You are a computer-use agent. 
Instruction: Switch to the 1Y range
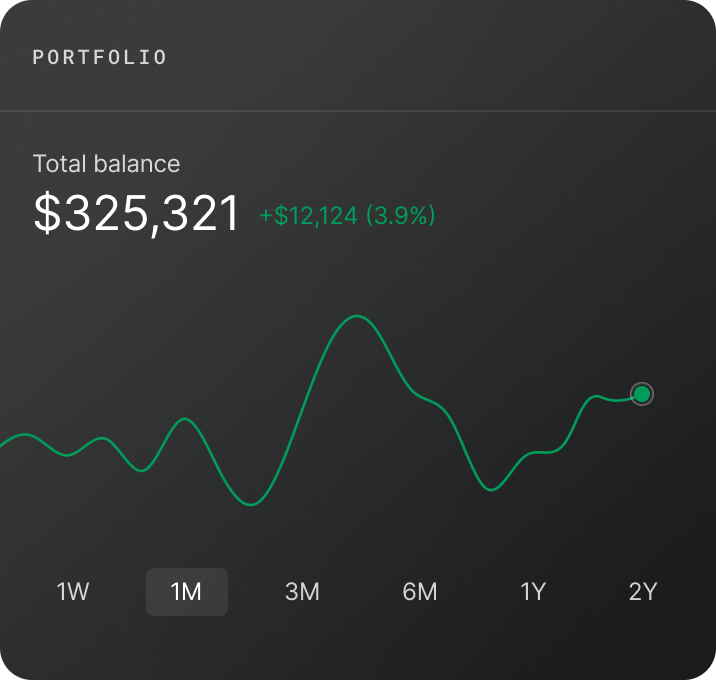533,592
